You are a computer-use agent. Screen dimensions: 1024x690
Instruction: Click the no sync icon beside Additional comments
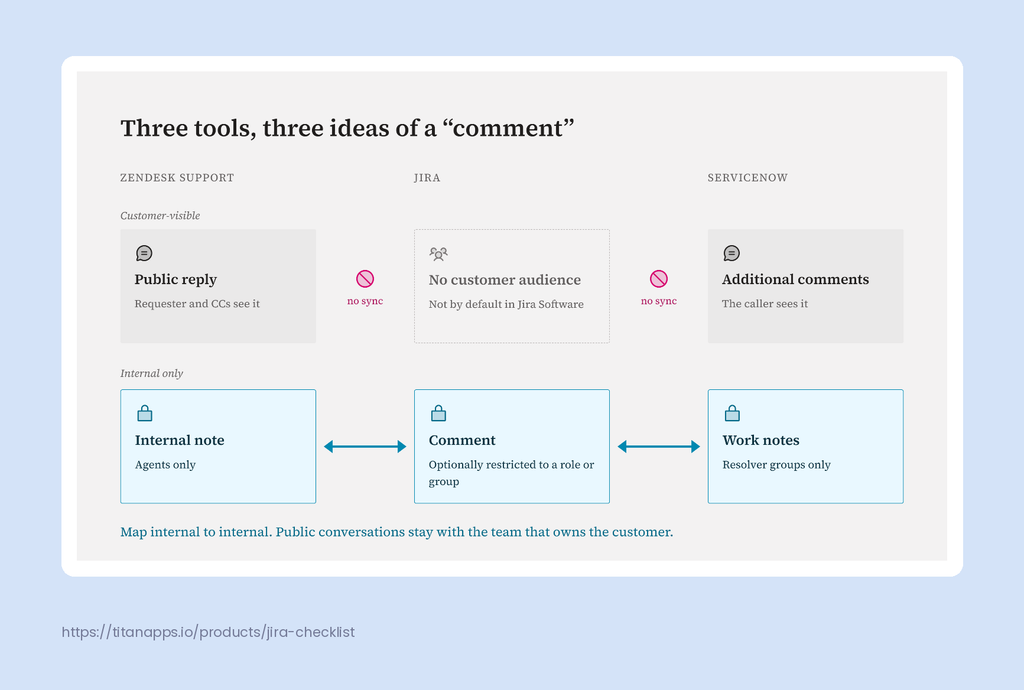coord(659,279)
